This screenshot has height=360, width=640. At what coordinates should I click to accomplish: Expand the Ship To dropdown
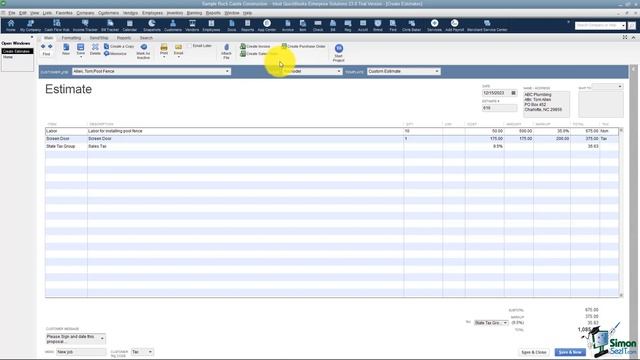pyautogui.click(x=620, y=87)
